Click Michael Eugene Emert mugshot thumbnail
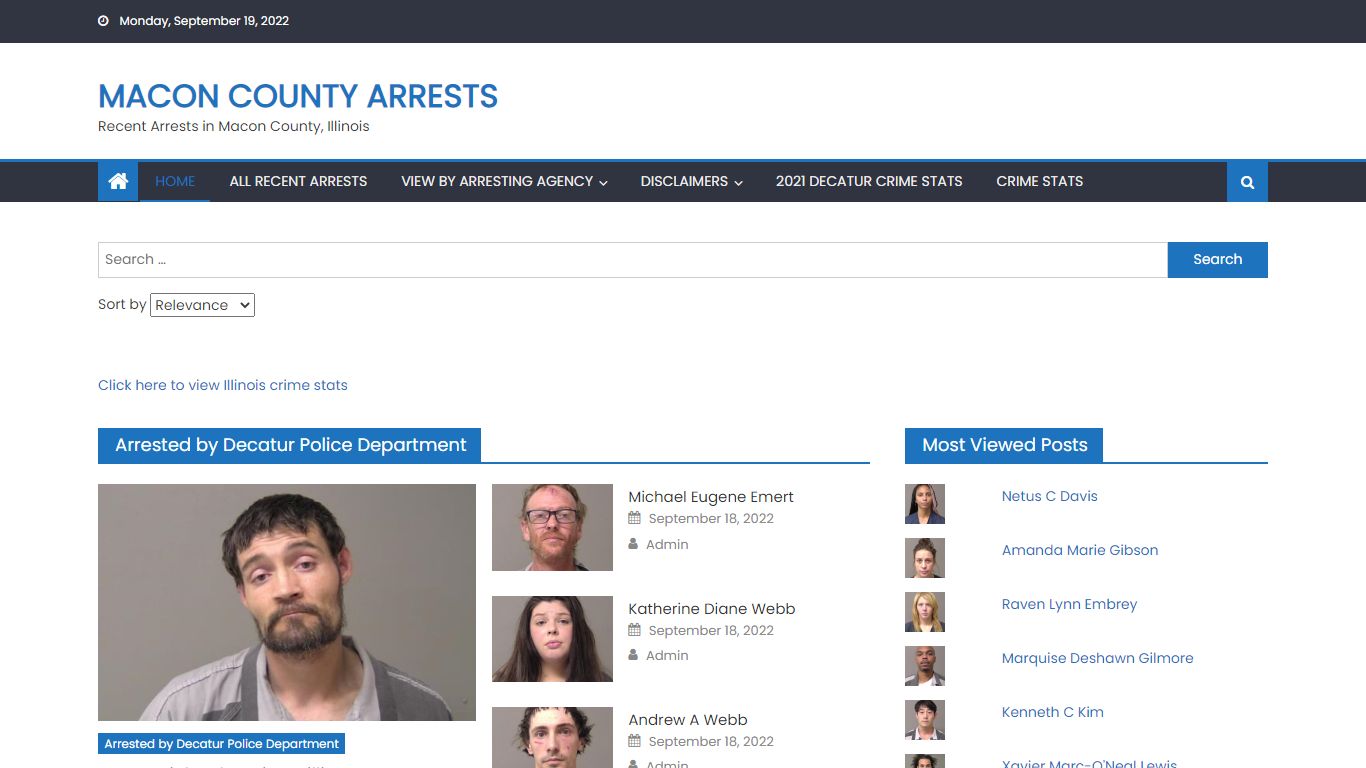The height and width of the screenshot is (768, 1366). pos(552,527)
